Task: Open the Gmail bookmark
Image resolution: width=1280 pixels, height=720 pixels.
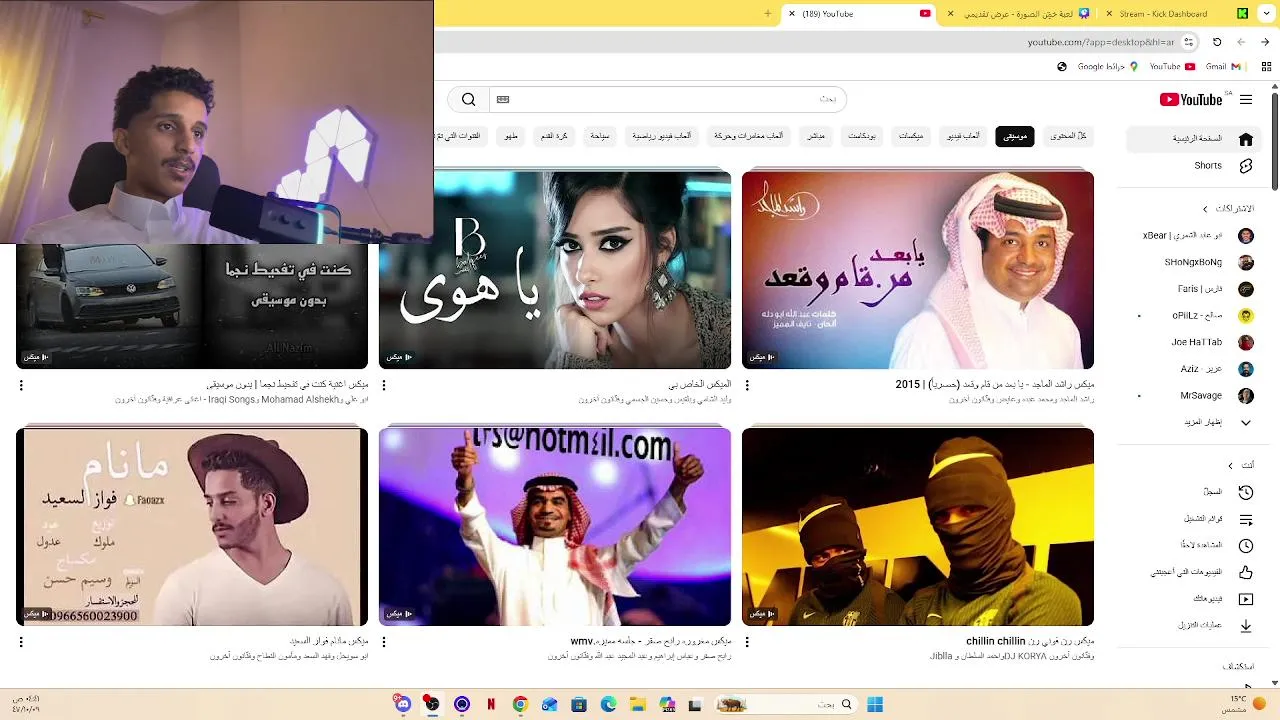Action: pos(1223,67)
